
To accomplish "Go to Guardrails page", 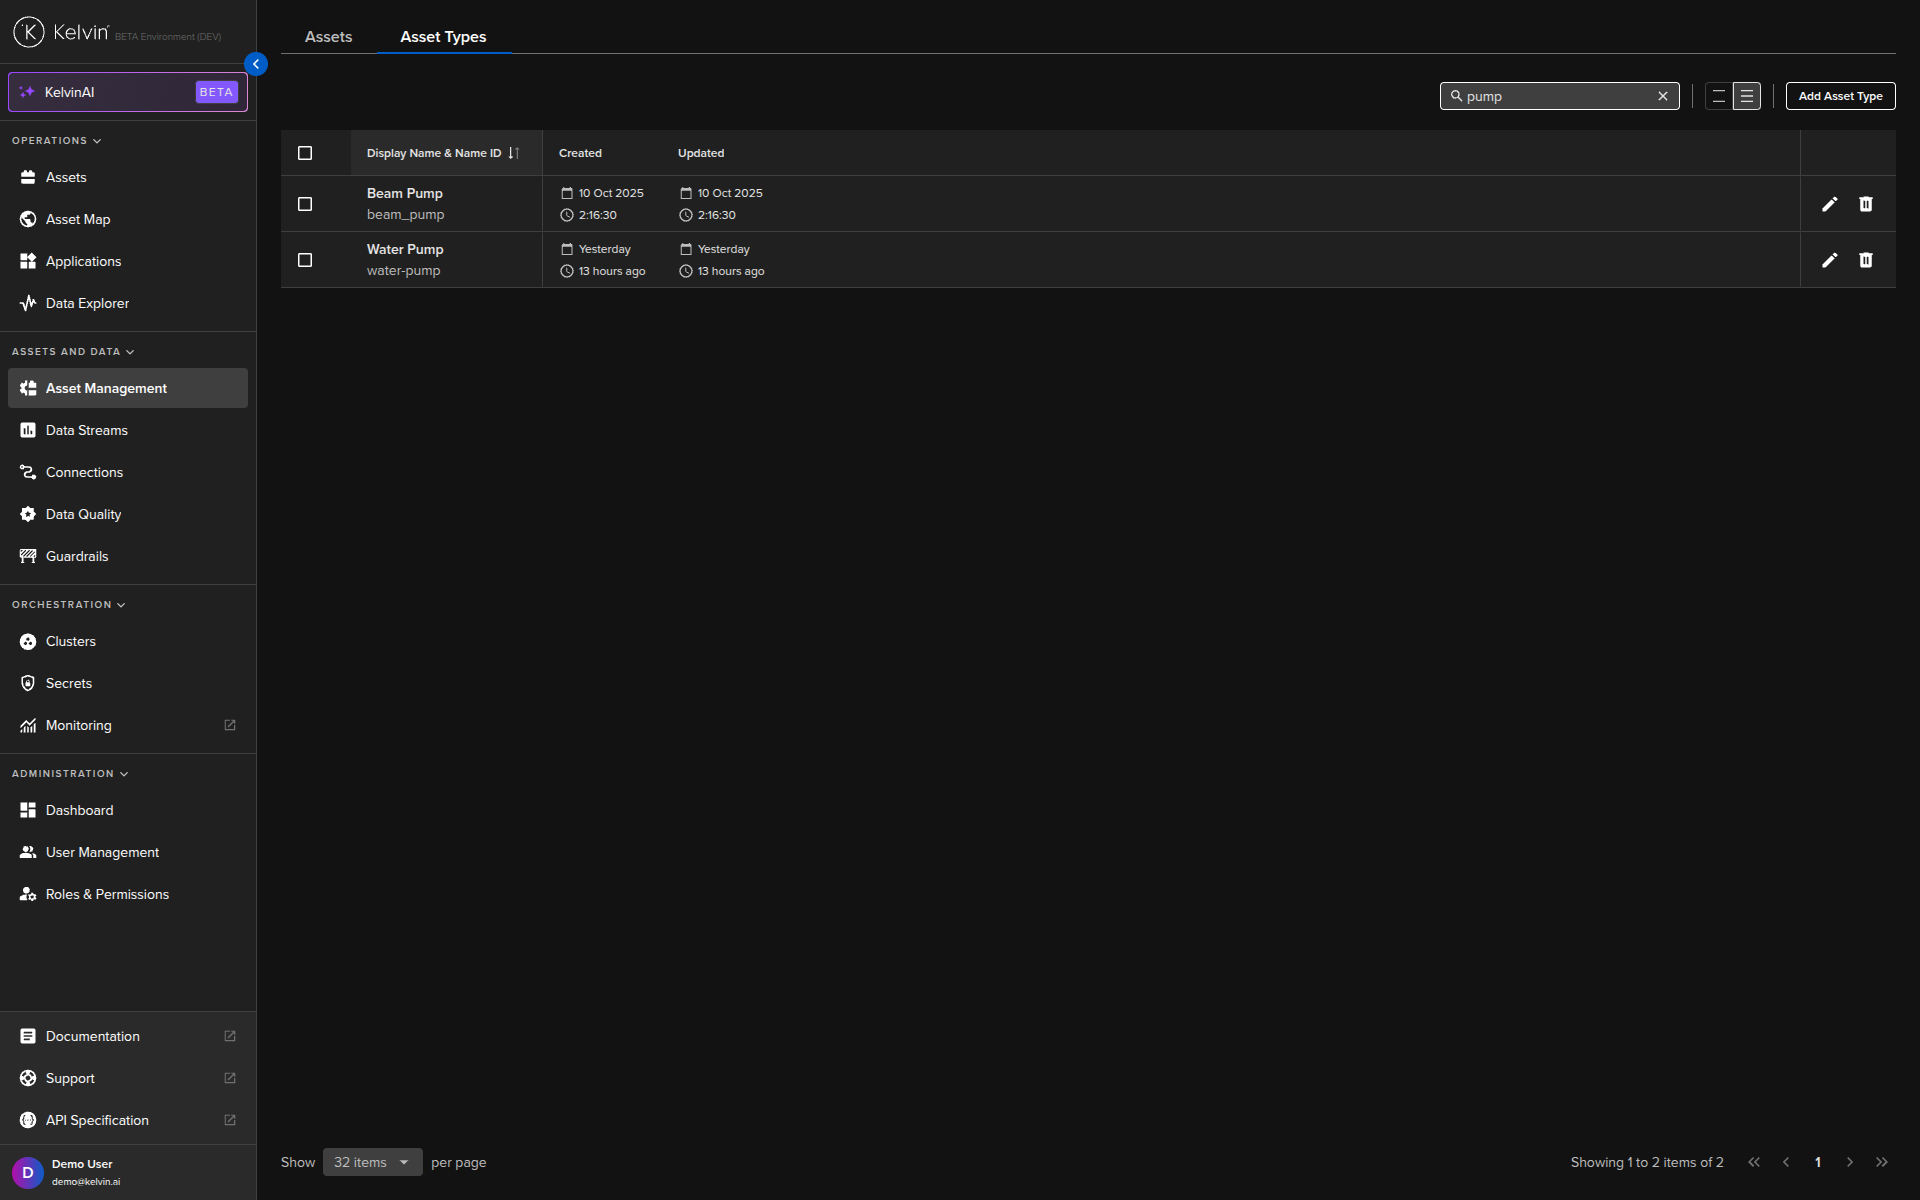I will tap(77, 556).
